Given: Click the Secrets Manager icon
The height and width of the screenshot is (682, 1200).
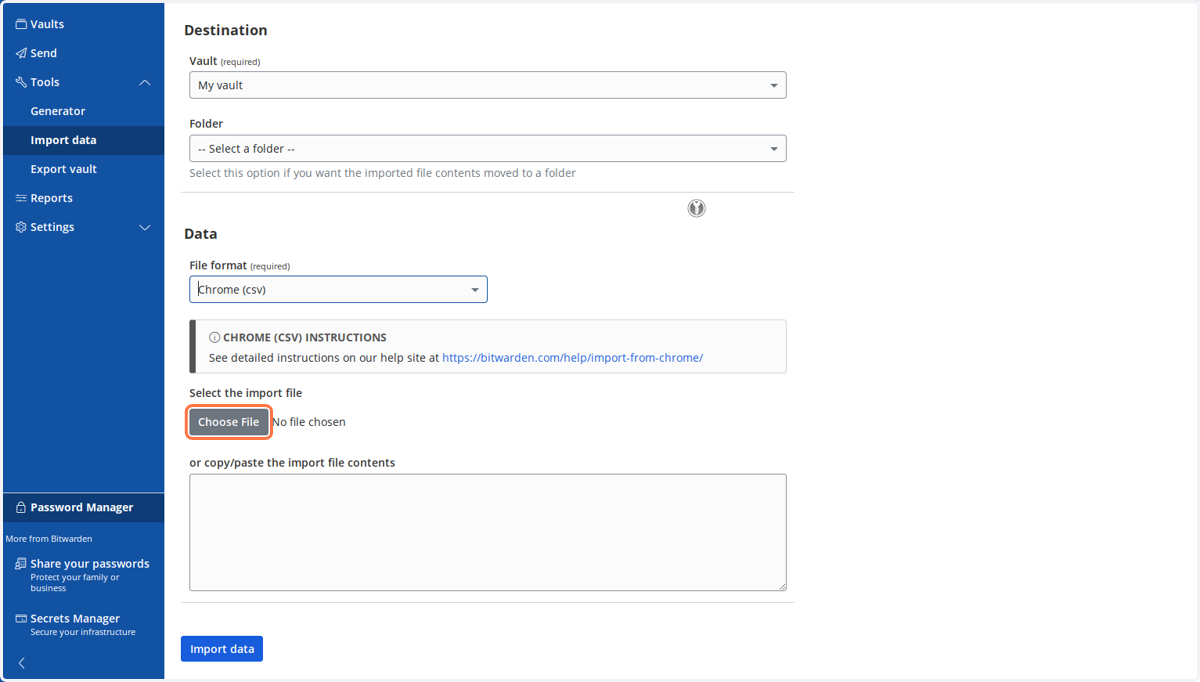Looking at the screenshot, I should pos(21,619).
